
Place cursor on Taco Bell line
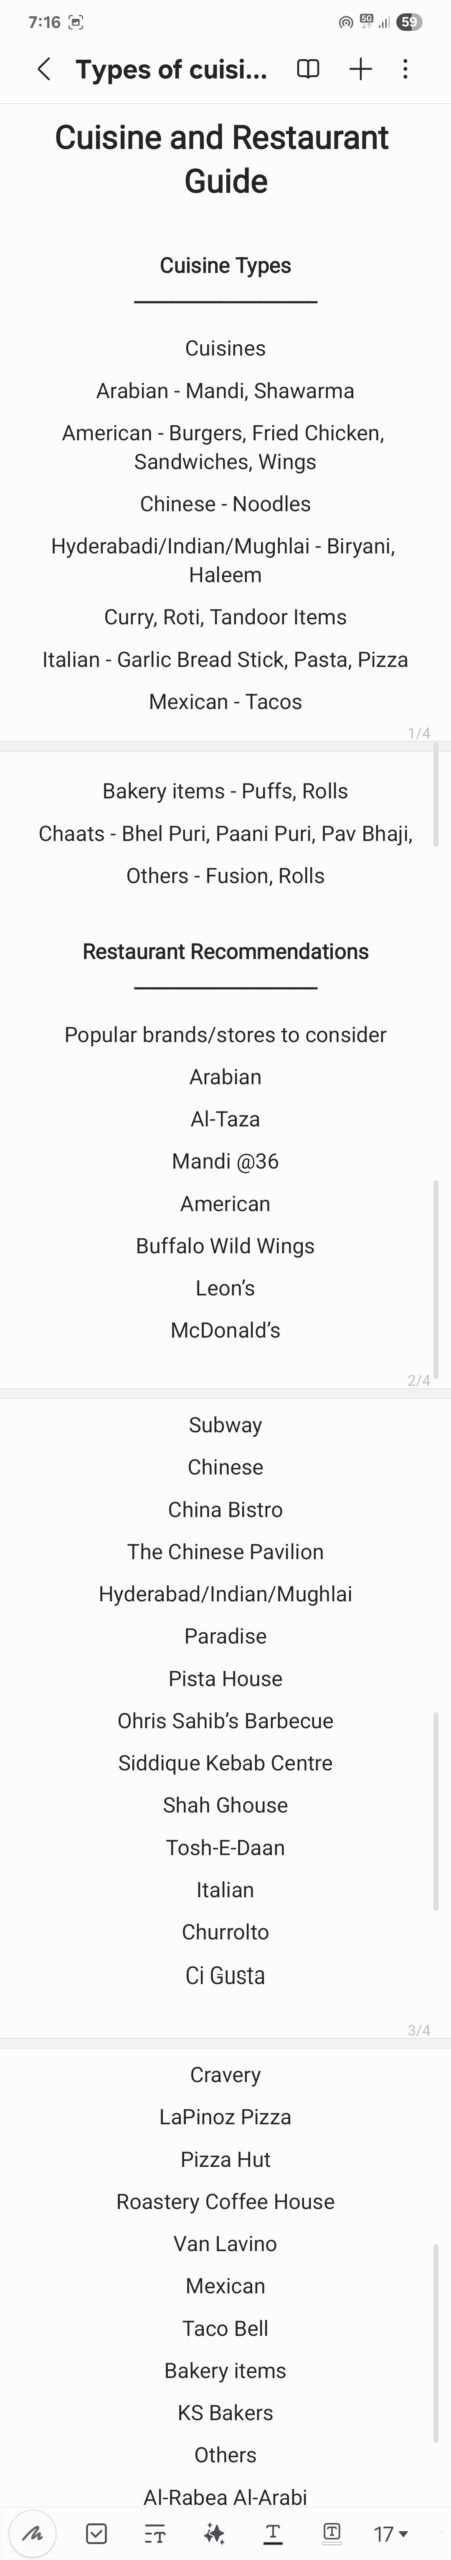click(225, 2328)
